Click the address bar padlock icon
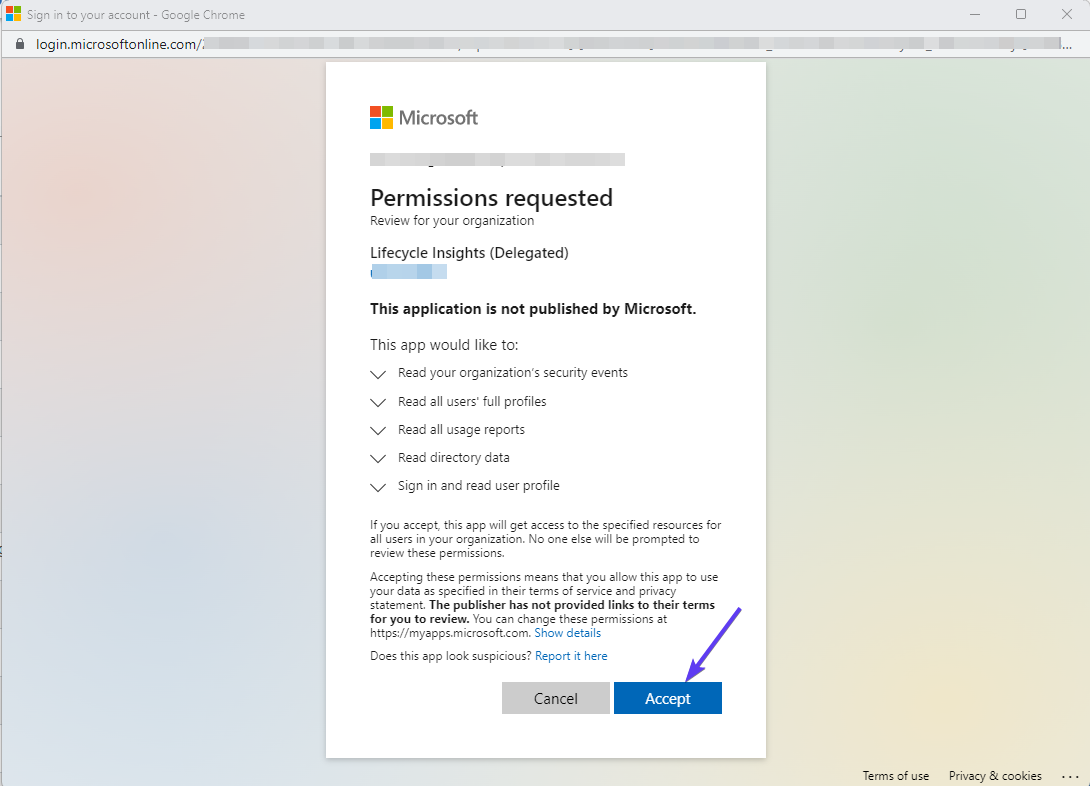The image size is (1090, 786). click(x=20, y=44)
